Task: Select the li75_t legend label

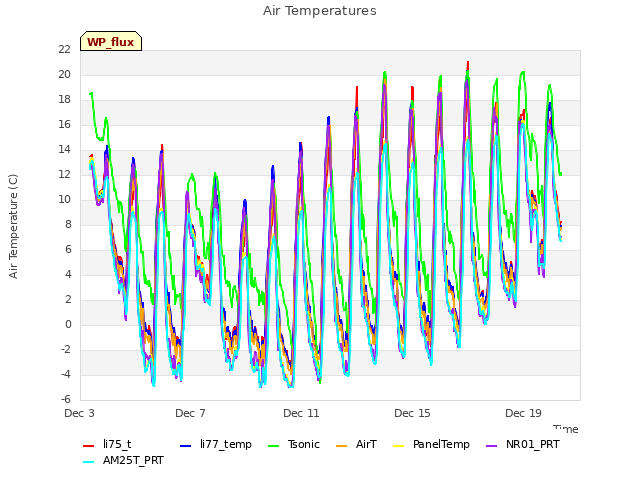Action: point(117,444)
